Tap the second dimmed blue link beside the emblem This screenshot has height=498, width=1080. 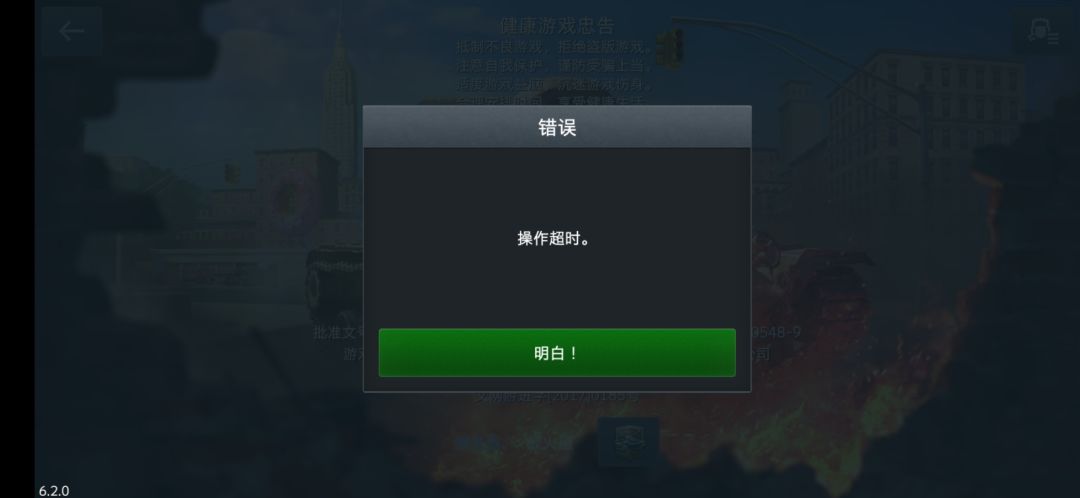(548, 444)
